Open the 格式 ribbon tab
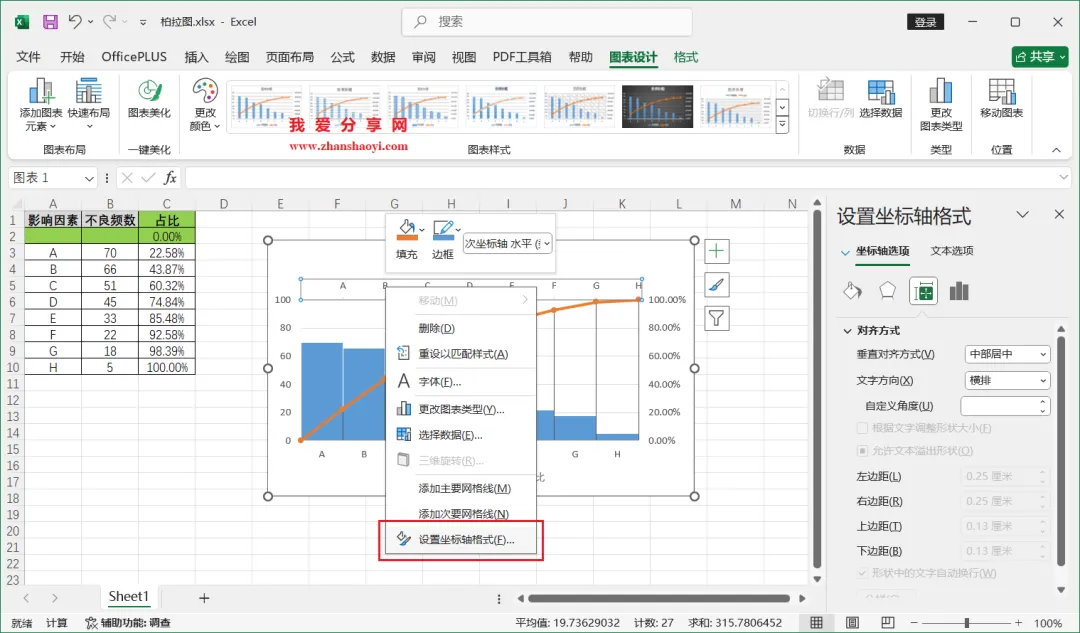The image size is (1080, 633). click(685, 57)
